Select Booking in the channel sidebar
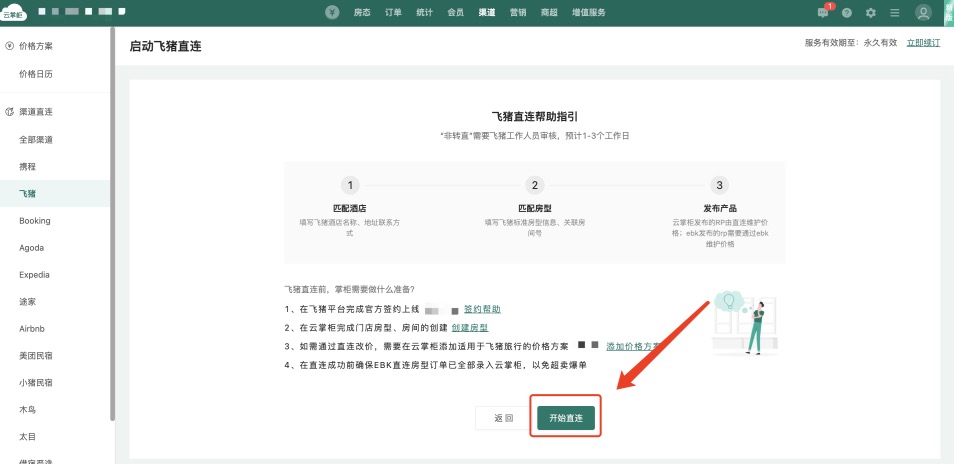 point(35,220)
